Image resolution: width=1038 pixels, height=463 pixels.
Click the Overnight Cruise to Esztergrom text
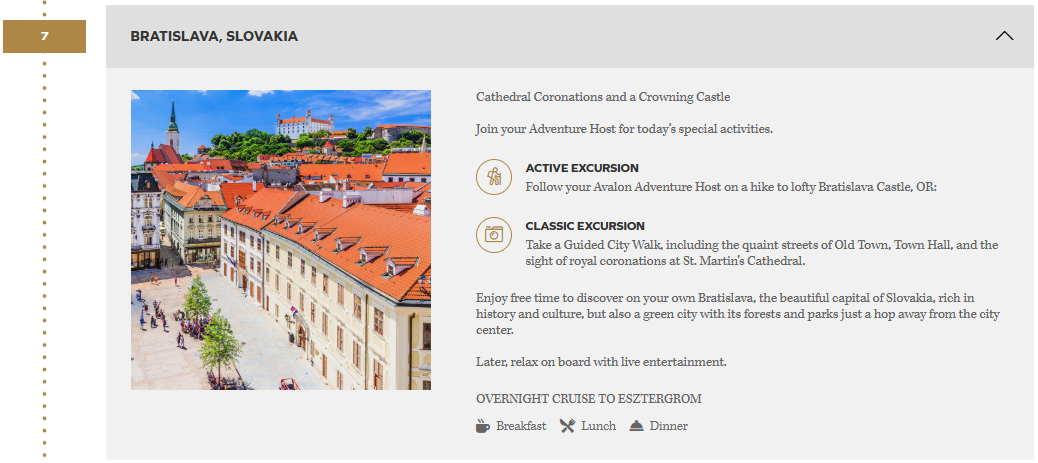(x=588, y=399)
